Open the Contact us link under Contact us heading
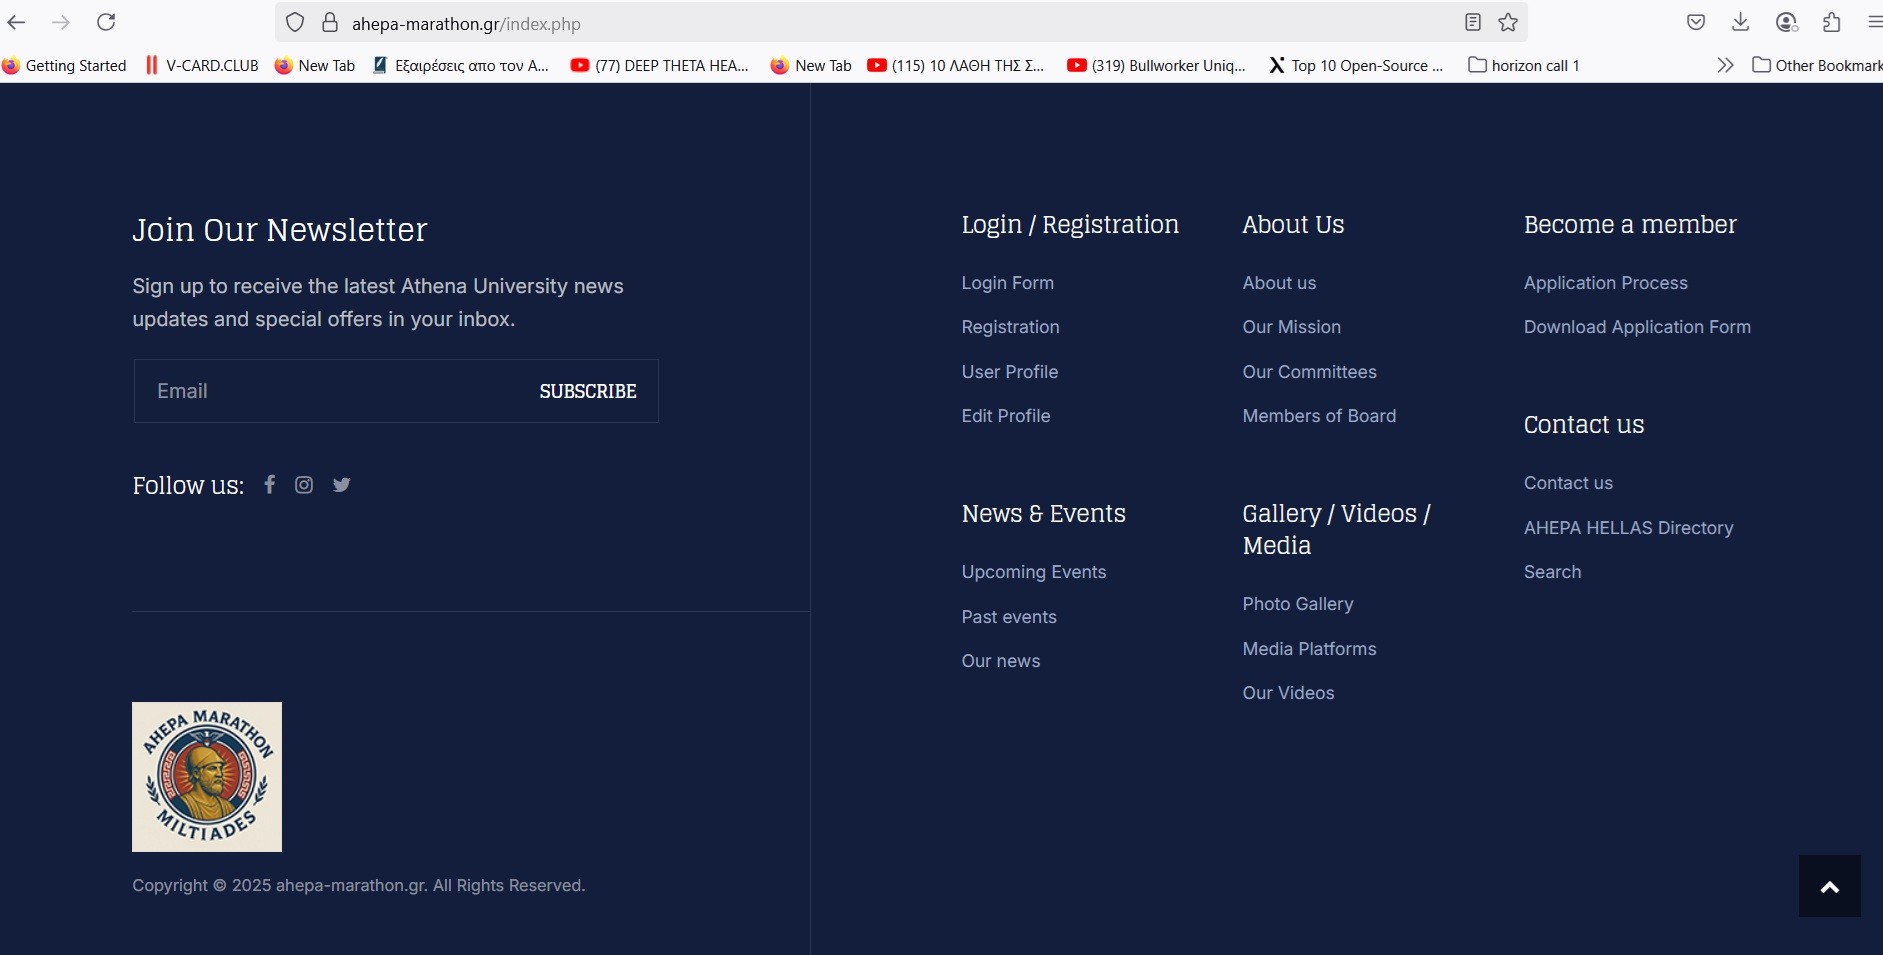The image size is (1883, 955). tap(1568, 483)
